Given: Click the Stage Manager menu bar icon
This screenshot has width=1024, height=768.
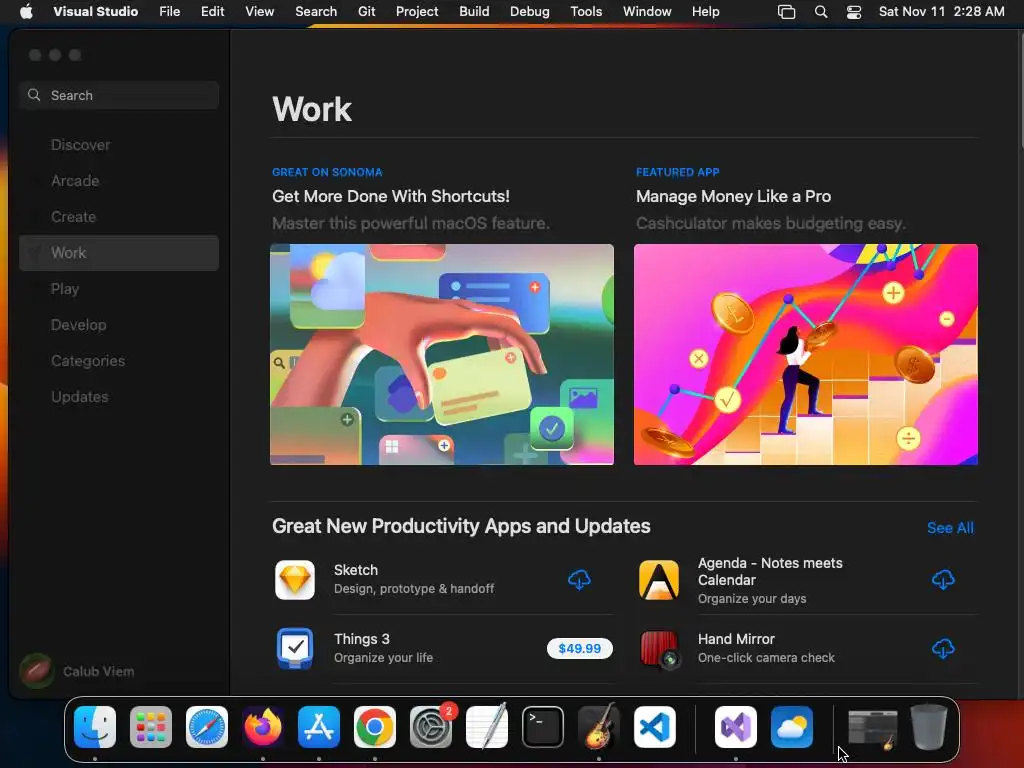Looking at the screenshot, I should tap(786, 12).
